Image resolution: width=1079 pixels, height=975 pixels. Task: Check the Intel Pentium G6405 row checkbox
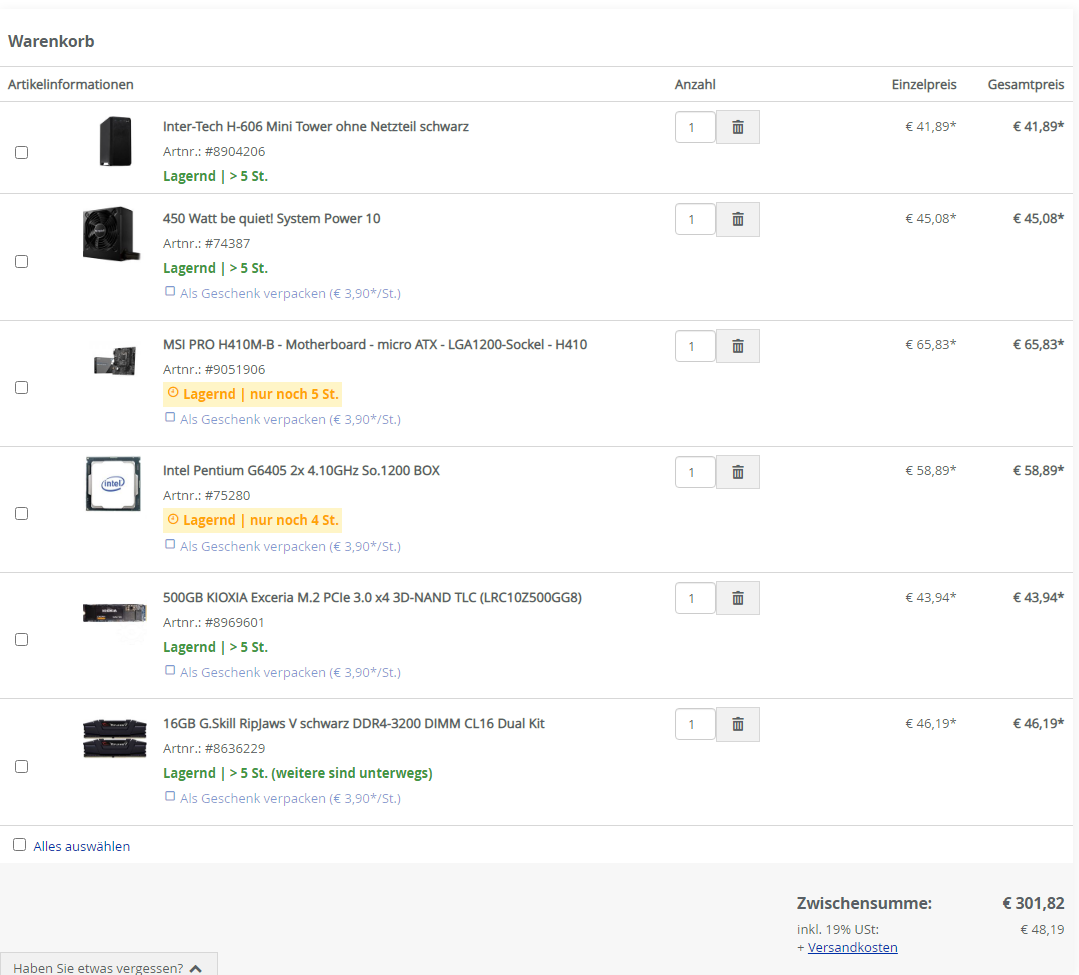21,513
